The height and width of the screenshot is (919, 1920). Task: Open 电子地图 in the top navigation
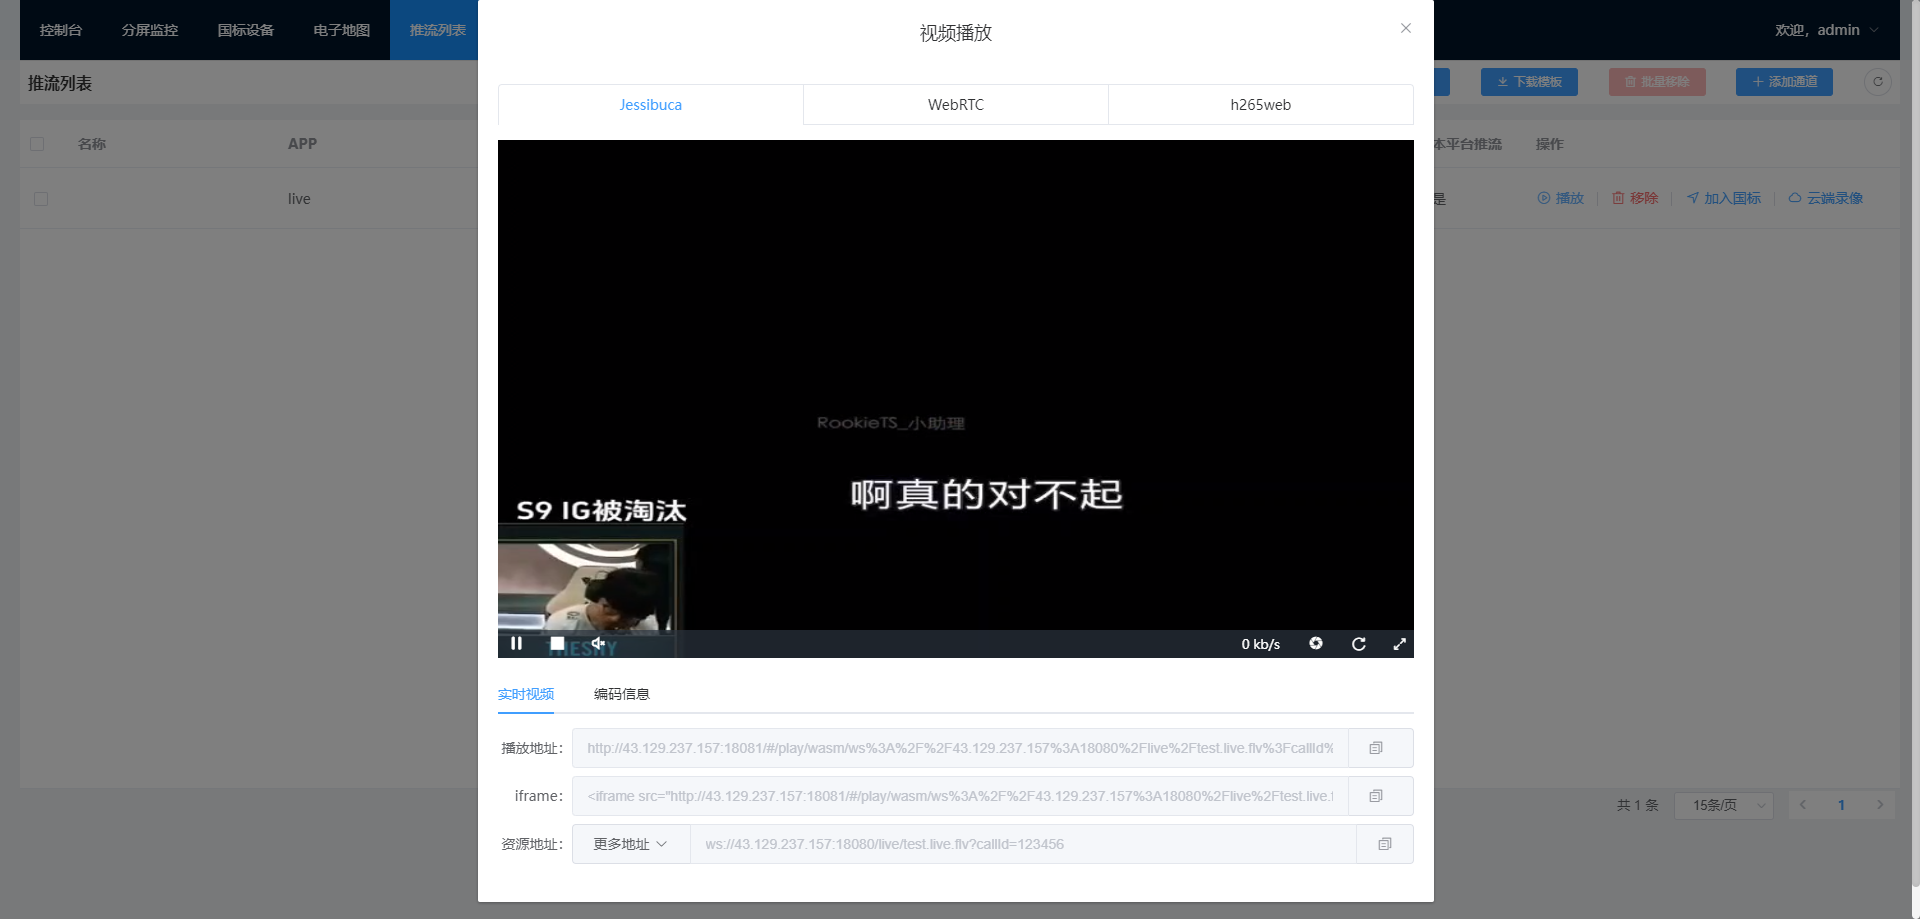pyautogui.click(x=342, y=30)
